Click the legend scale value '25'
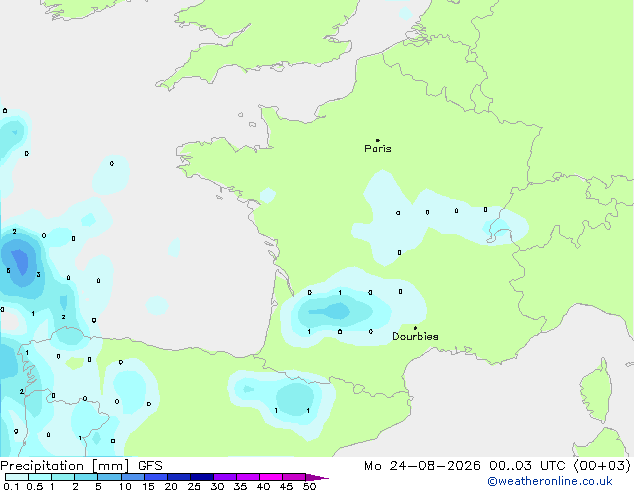The image size is (634, 490). click(x=194, y=486)
